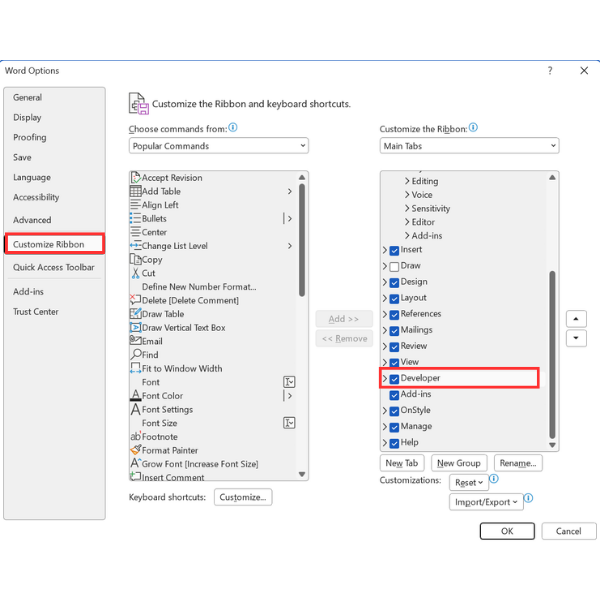
Task: Click the ribbon tabs list scrollbar thumb
Action: [552, 354]
